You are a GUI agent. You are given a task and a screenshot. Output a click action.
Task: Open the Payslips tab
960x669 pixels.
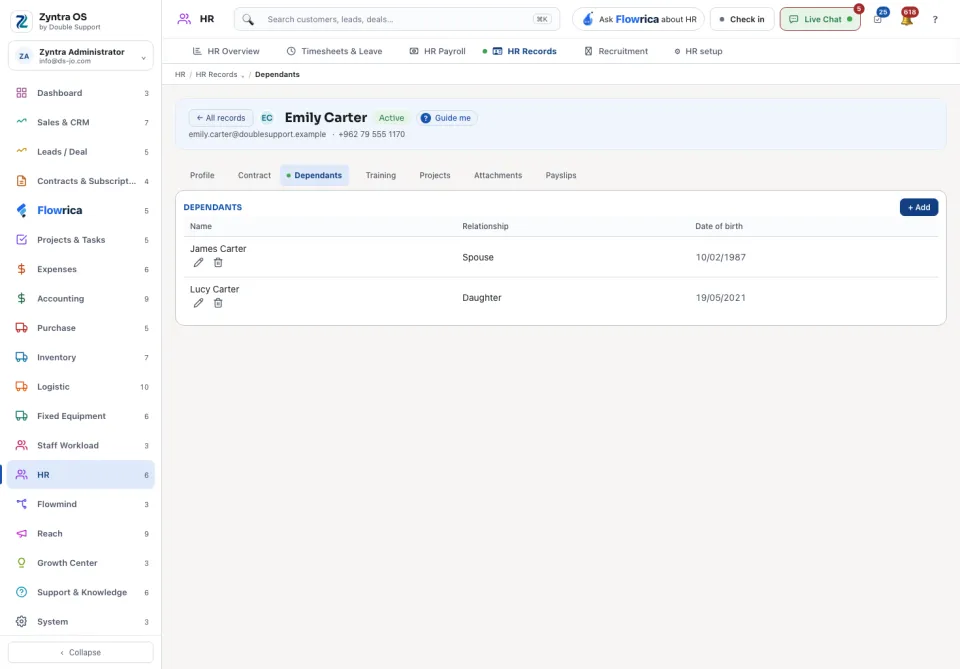pos(560,175)
